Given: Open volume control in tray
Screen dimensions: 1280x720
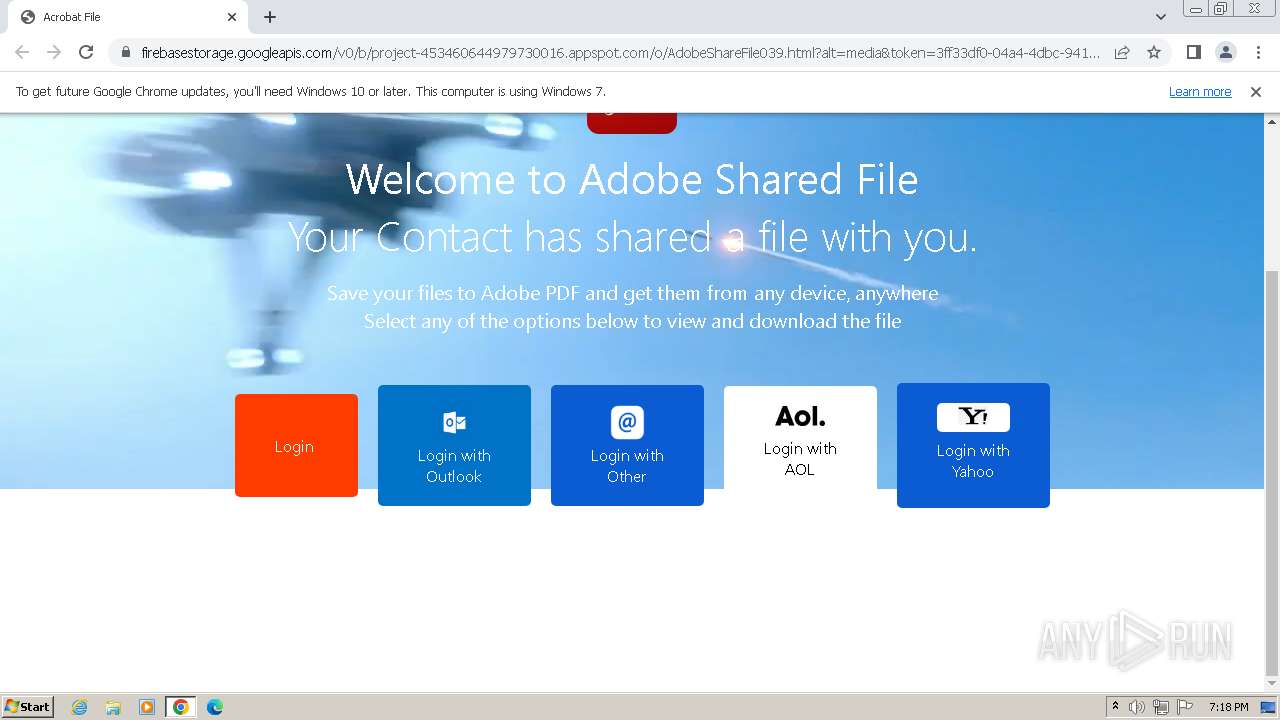Looking at the screenshot, I should point(1137,707).
